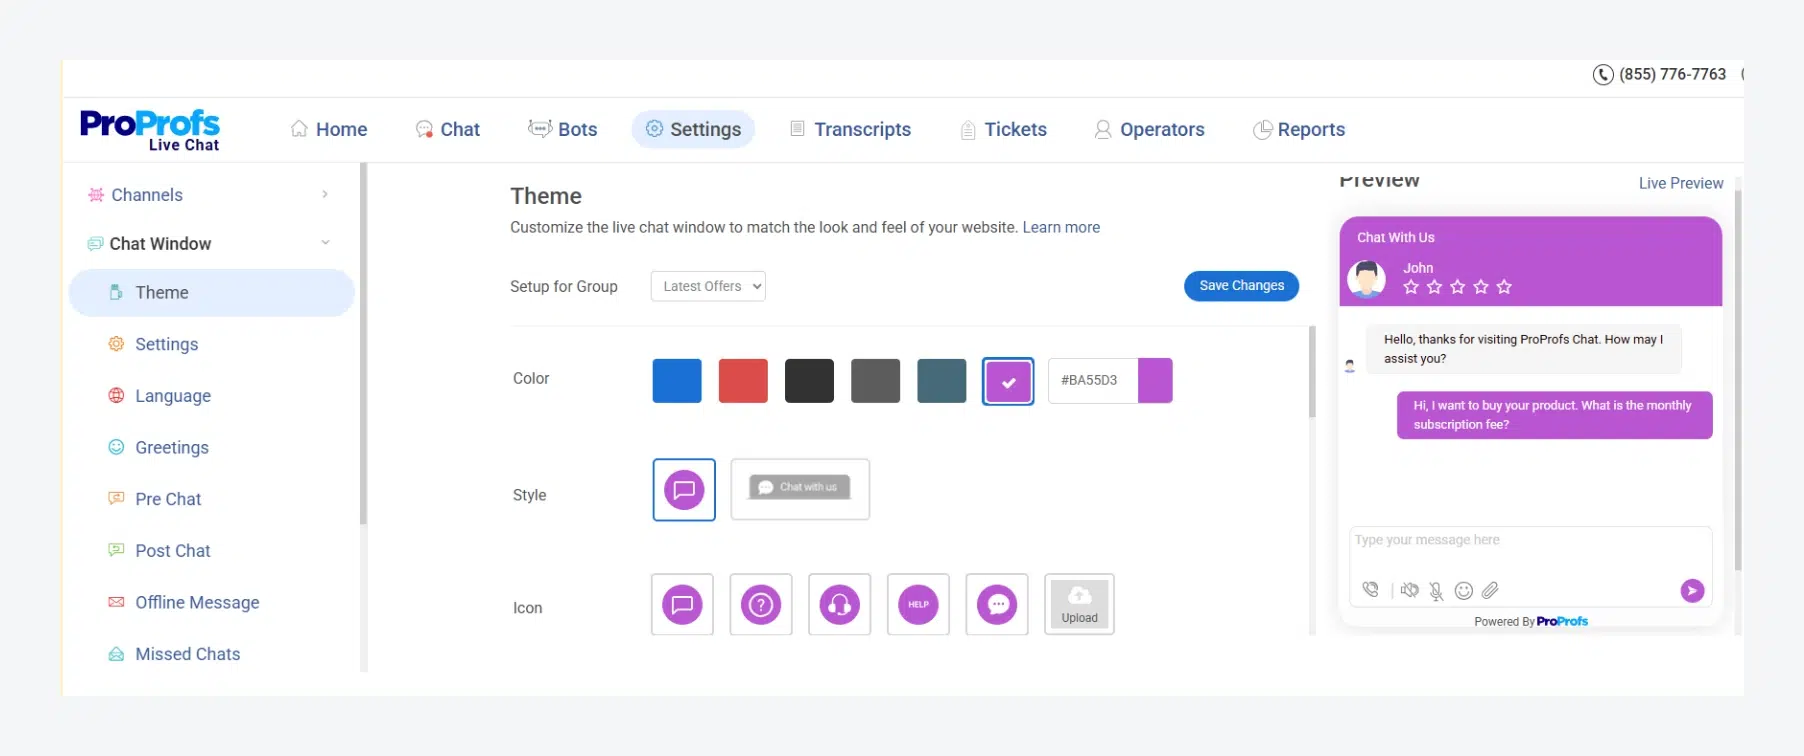Choose the HELP badge icon
The height and width of the screenshot is (756, 1804).
point(918,604)
